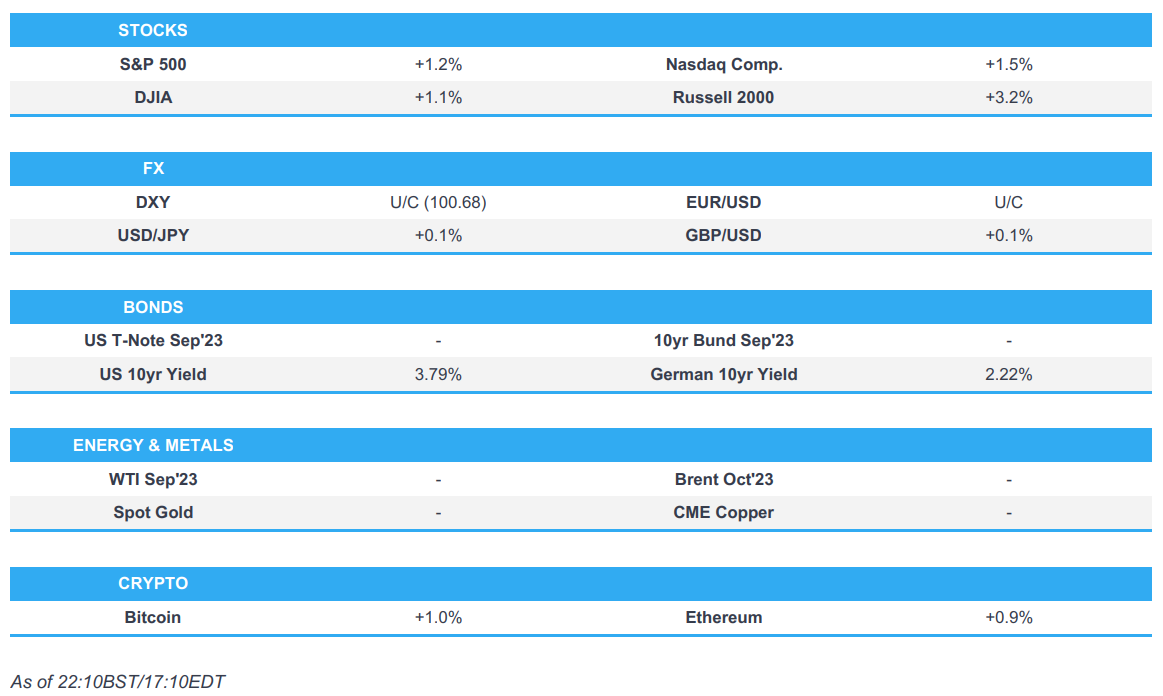
Task: Select the Spot Gold label
Action: [x=153, y=512]
